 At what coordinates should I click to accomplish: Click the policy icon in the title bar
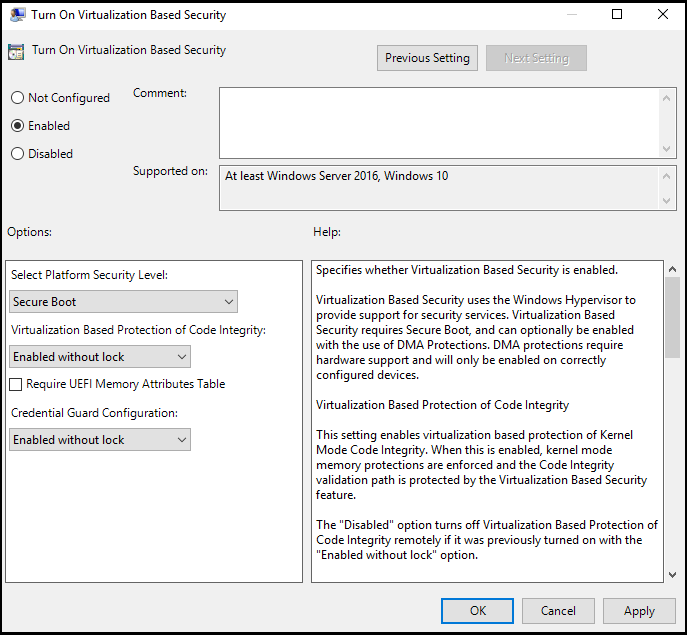coord(15,15)
